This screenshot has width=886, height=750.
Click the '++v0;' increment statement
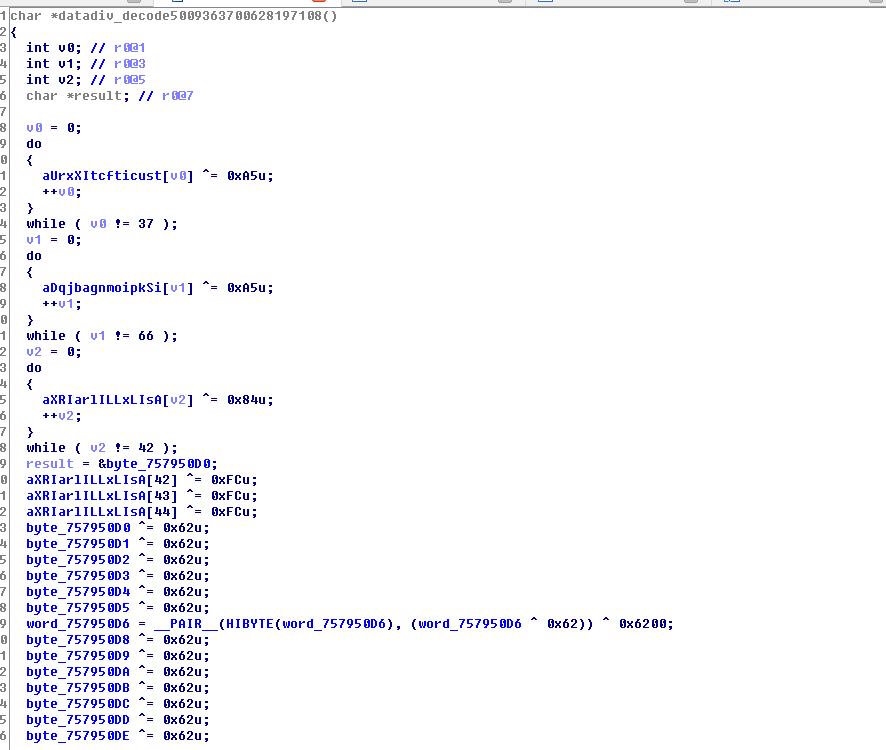[62, 192]
